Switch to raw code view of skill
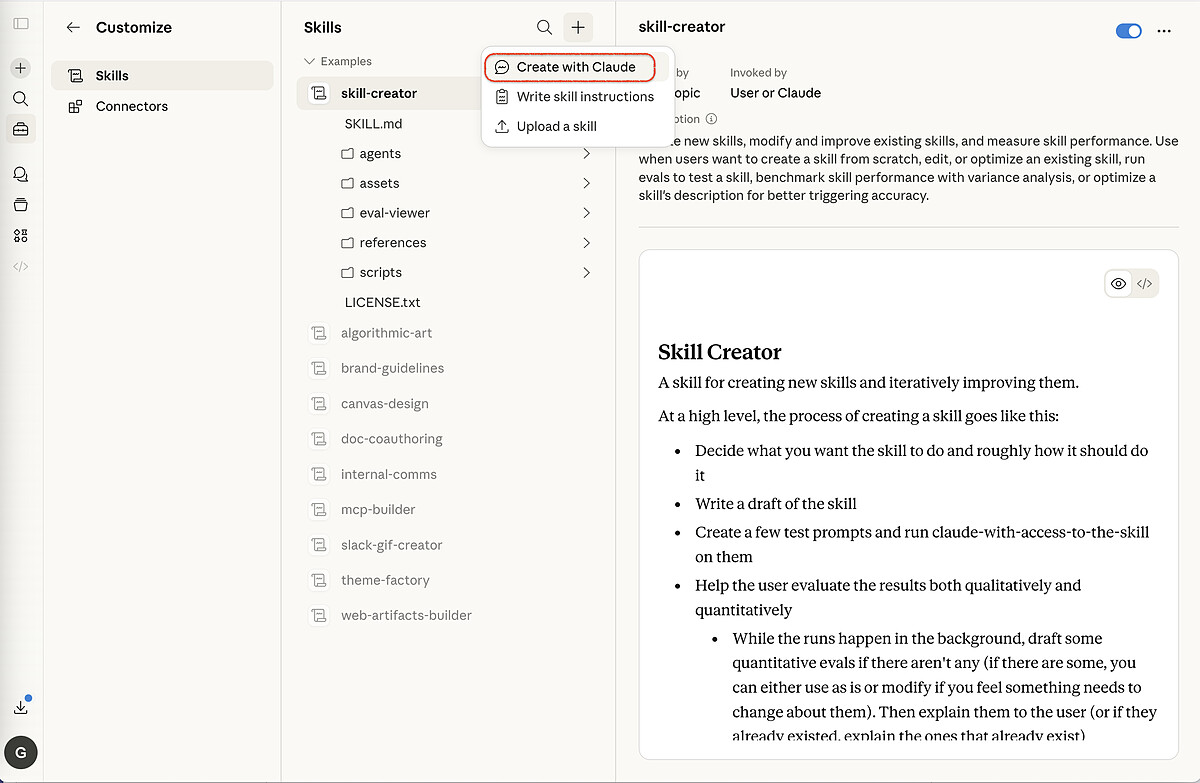 [1145, 284]
